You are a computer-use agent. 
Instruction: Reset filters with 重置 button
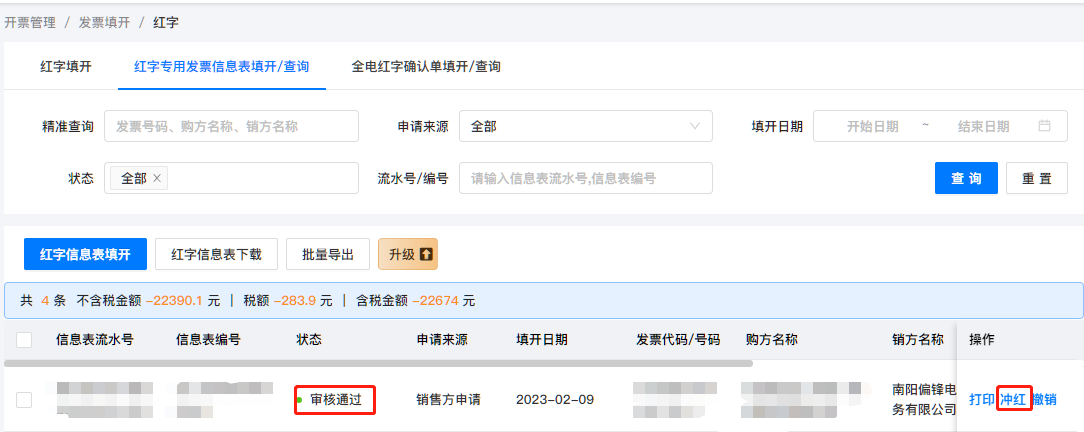1037,178
